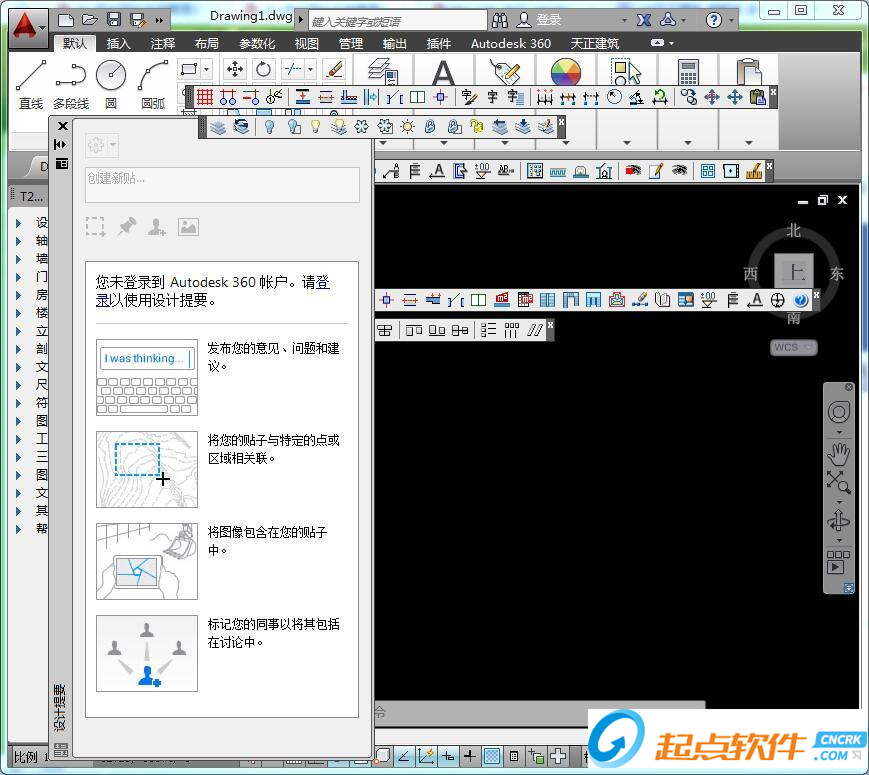Viewport: 869px width, 775px height.
Task: Click the sun layer thaw icon
Action: [407, 127]
